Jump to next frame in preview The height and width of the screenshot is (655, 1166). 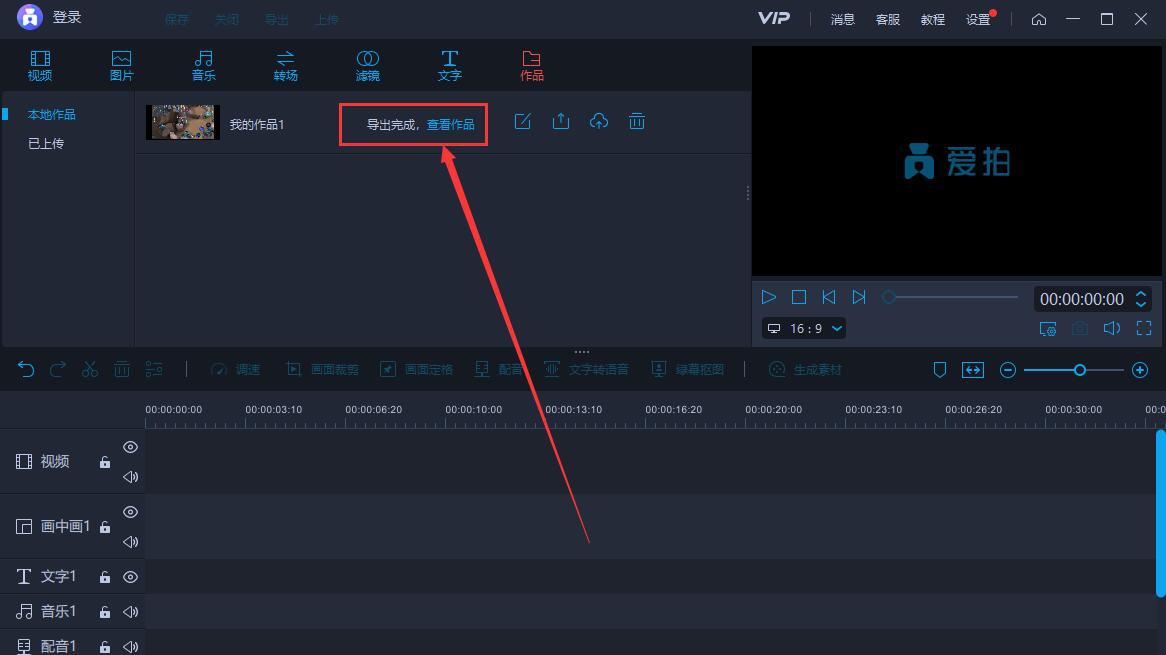859,297
